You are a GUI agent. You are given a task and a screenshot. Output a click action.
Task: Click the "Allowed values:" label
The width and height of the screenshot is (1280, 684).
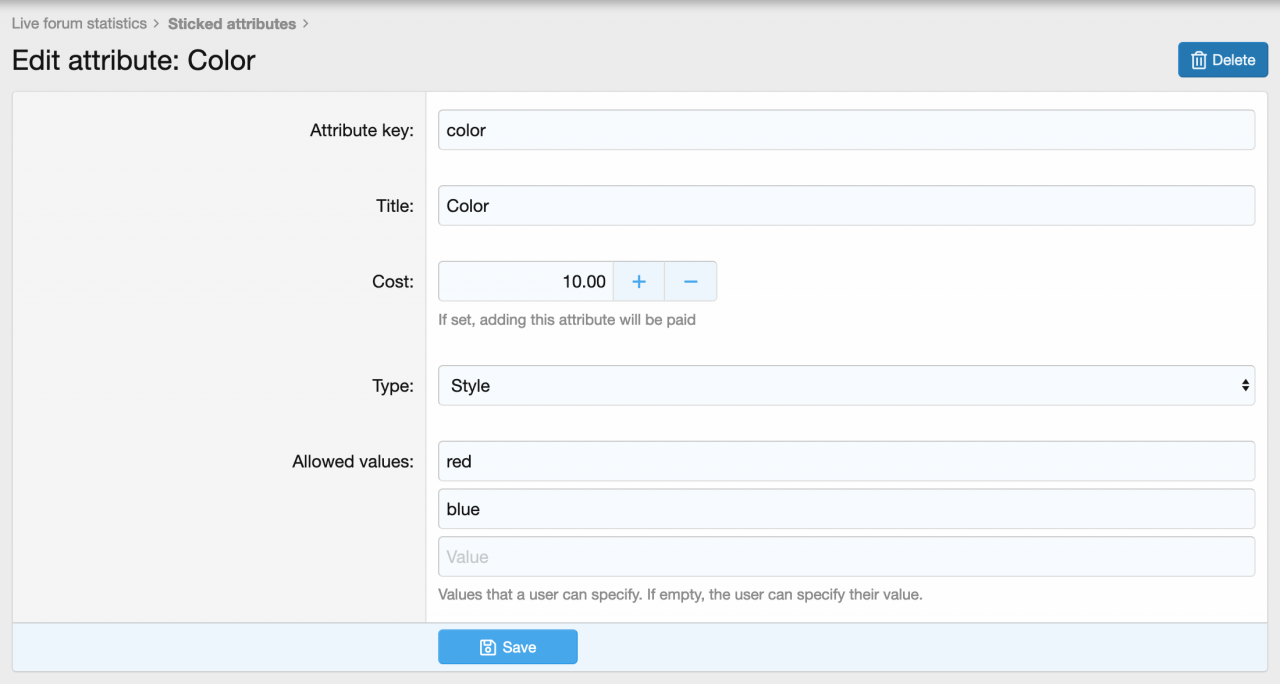pos(352,462)
